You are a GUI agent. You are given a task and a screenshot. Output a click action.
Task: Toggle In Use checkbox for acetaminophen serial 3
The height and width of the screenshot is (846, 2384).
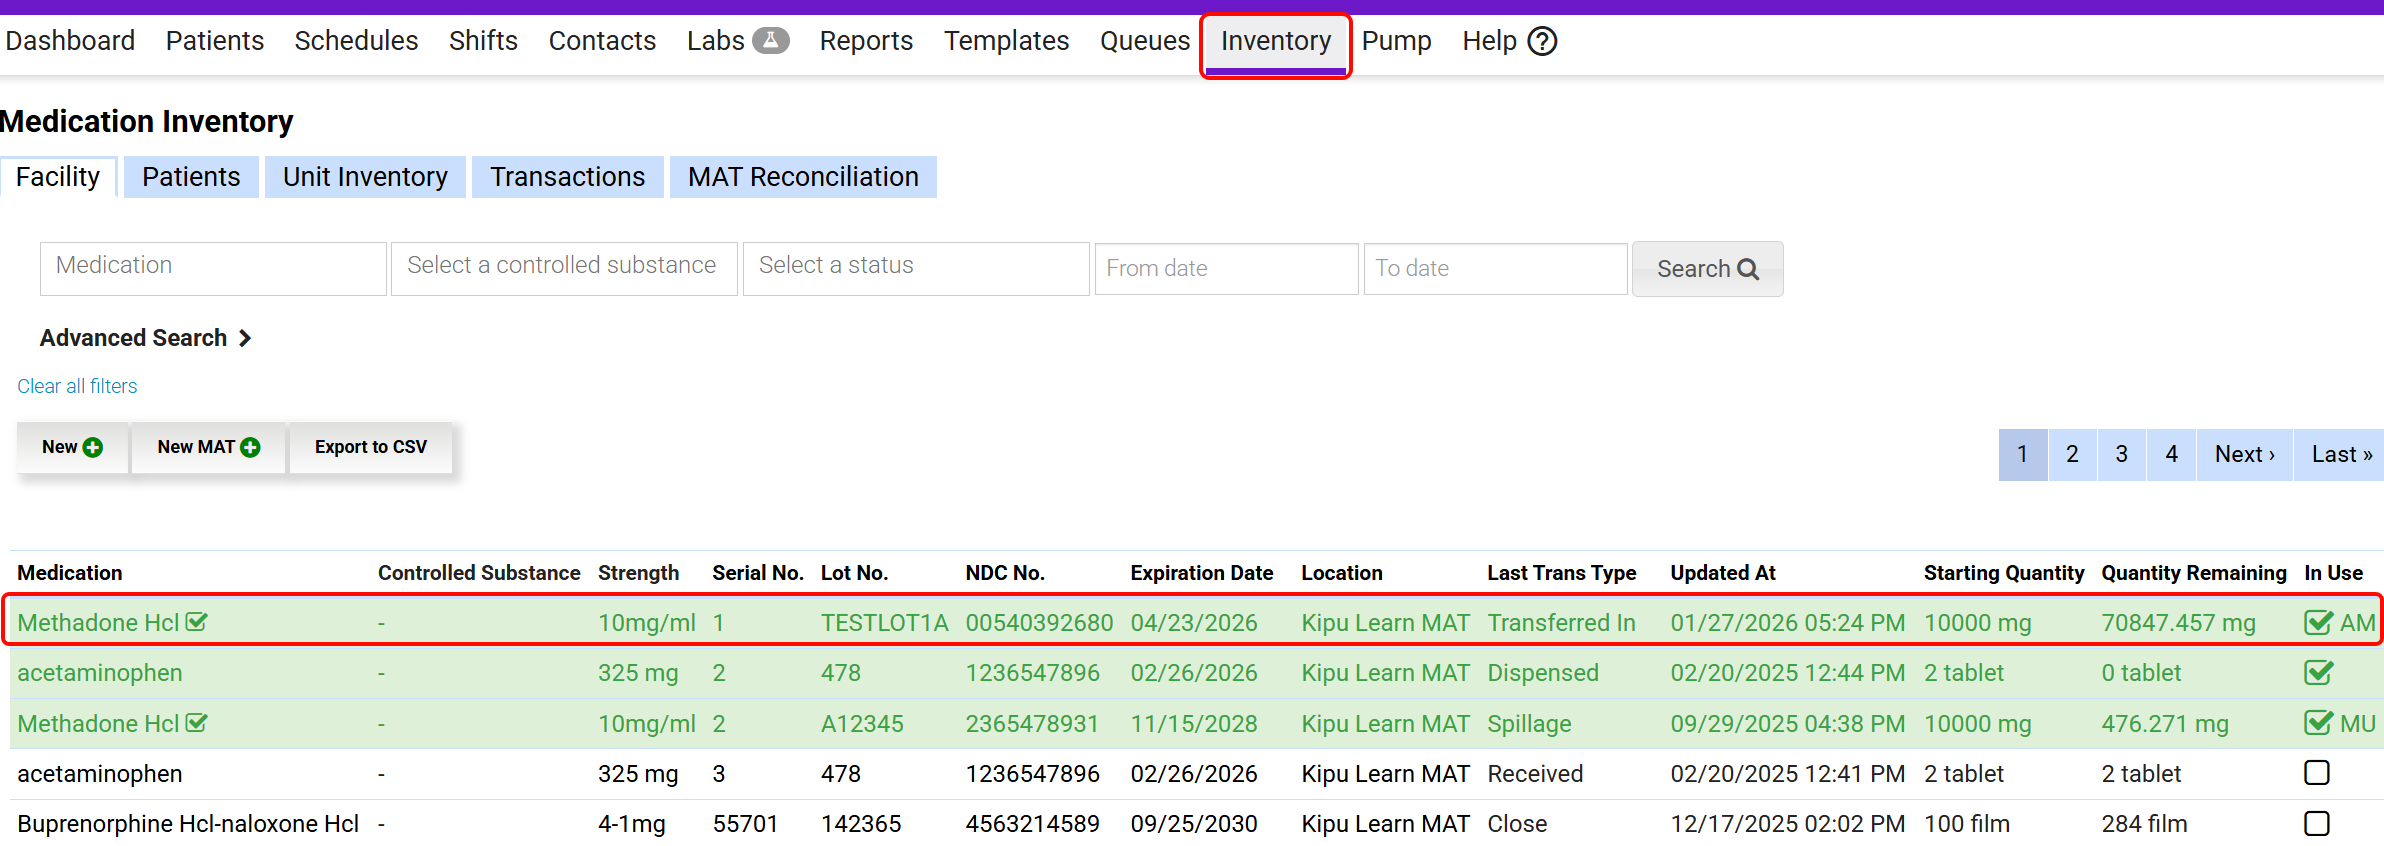(x=2316, y=773)
